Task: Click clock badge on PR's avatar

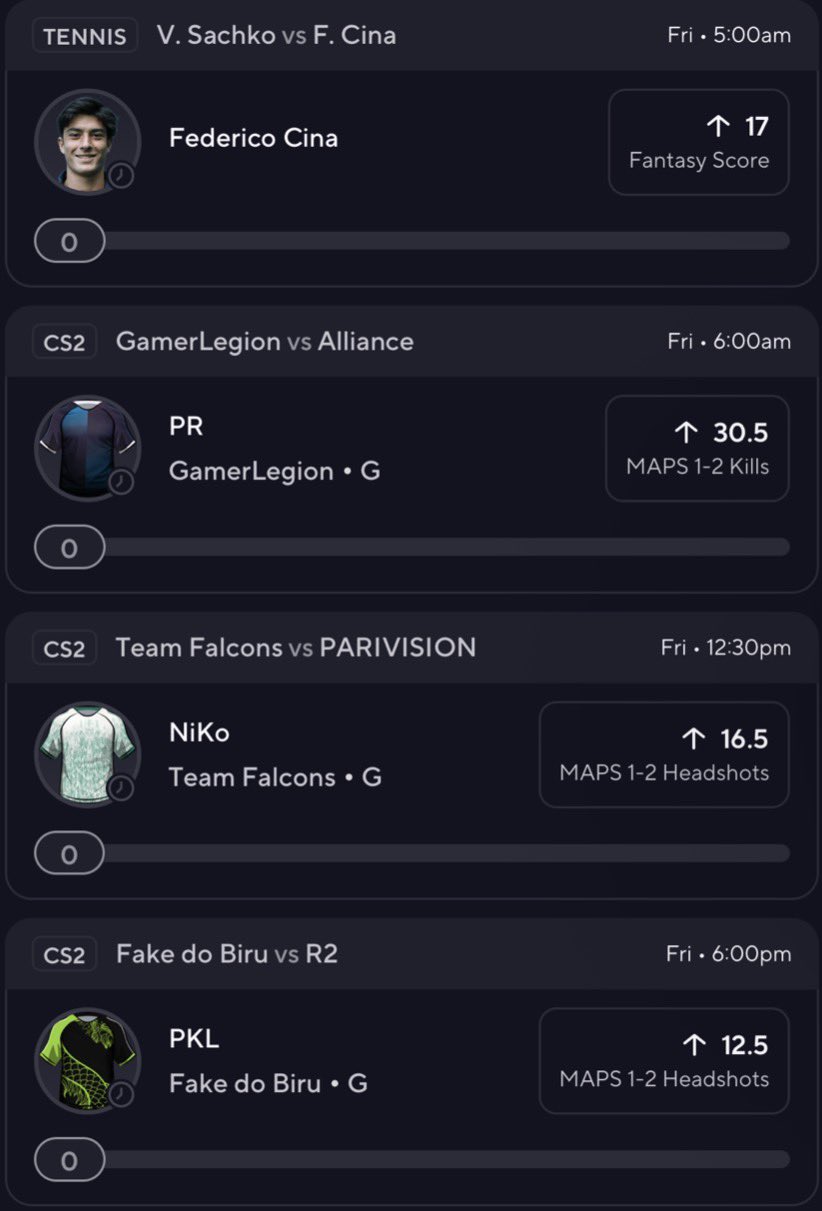Action: click(x=121, y=481)
